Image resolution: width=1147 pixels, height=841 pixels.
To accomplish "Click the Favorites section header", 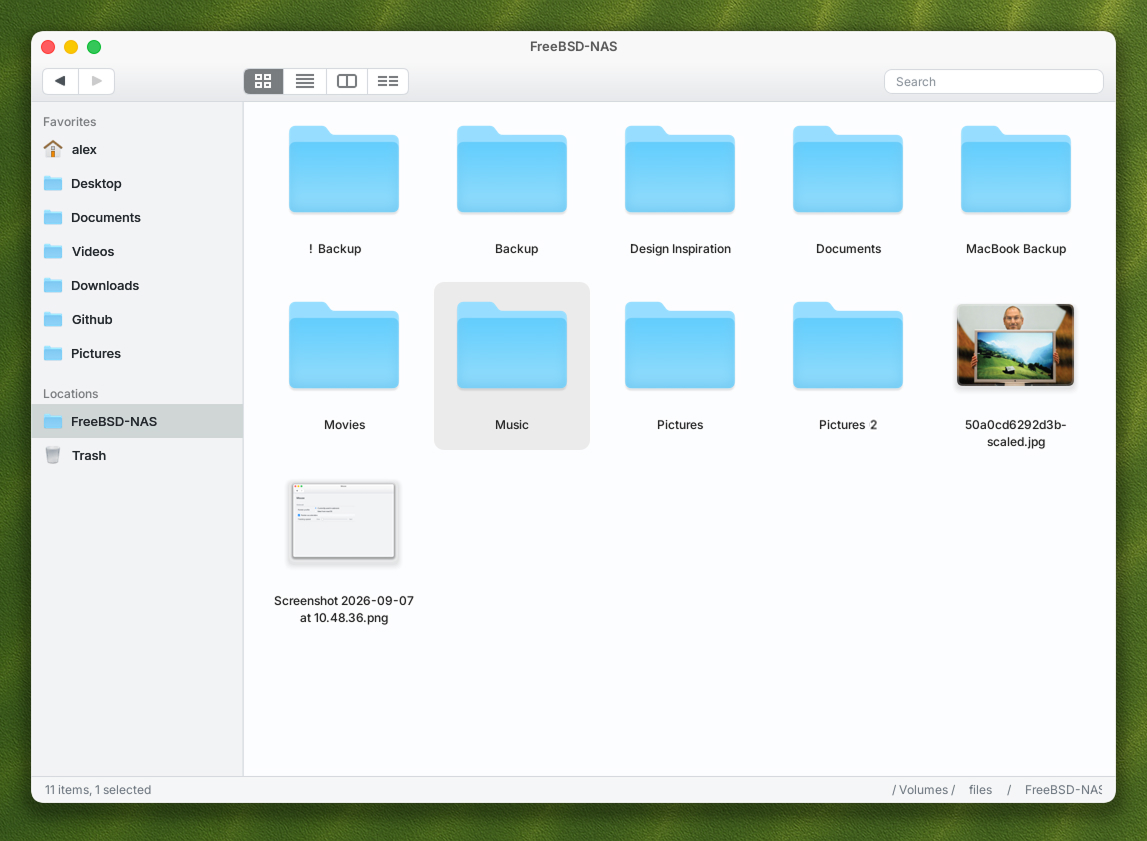I will (x=69, y=121).
